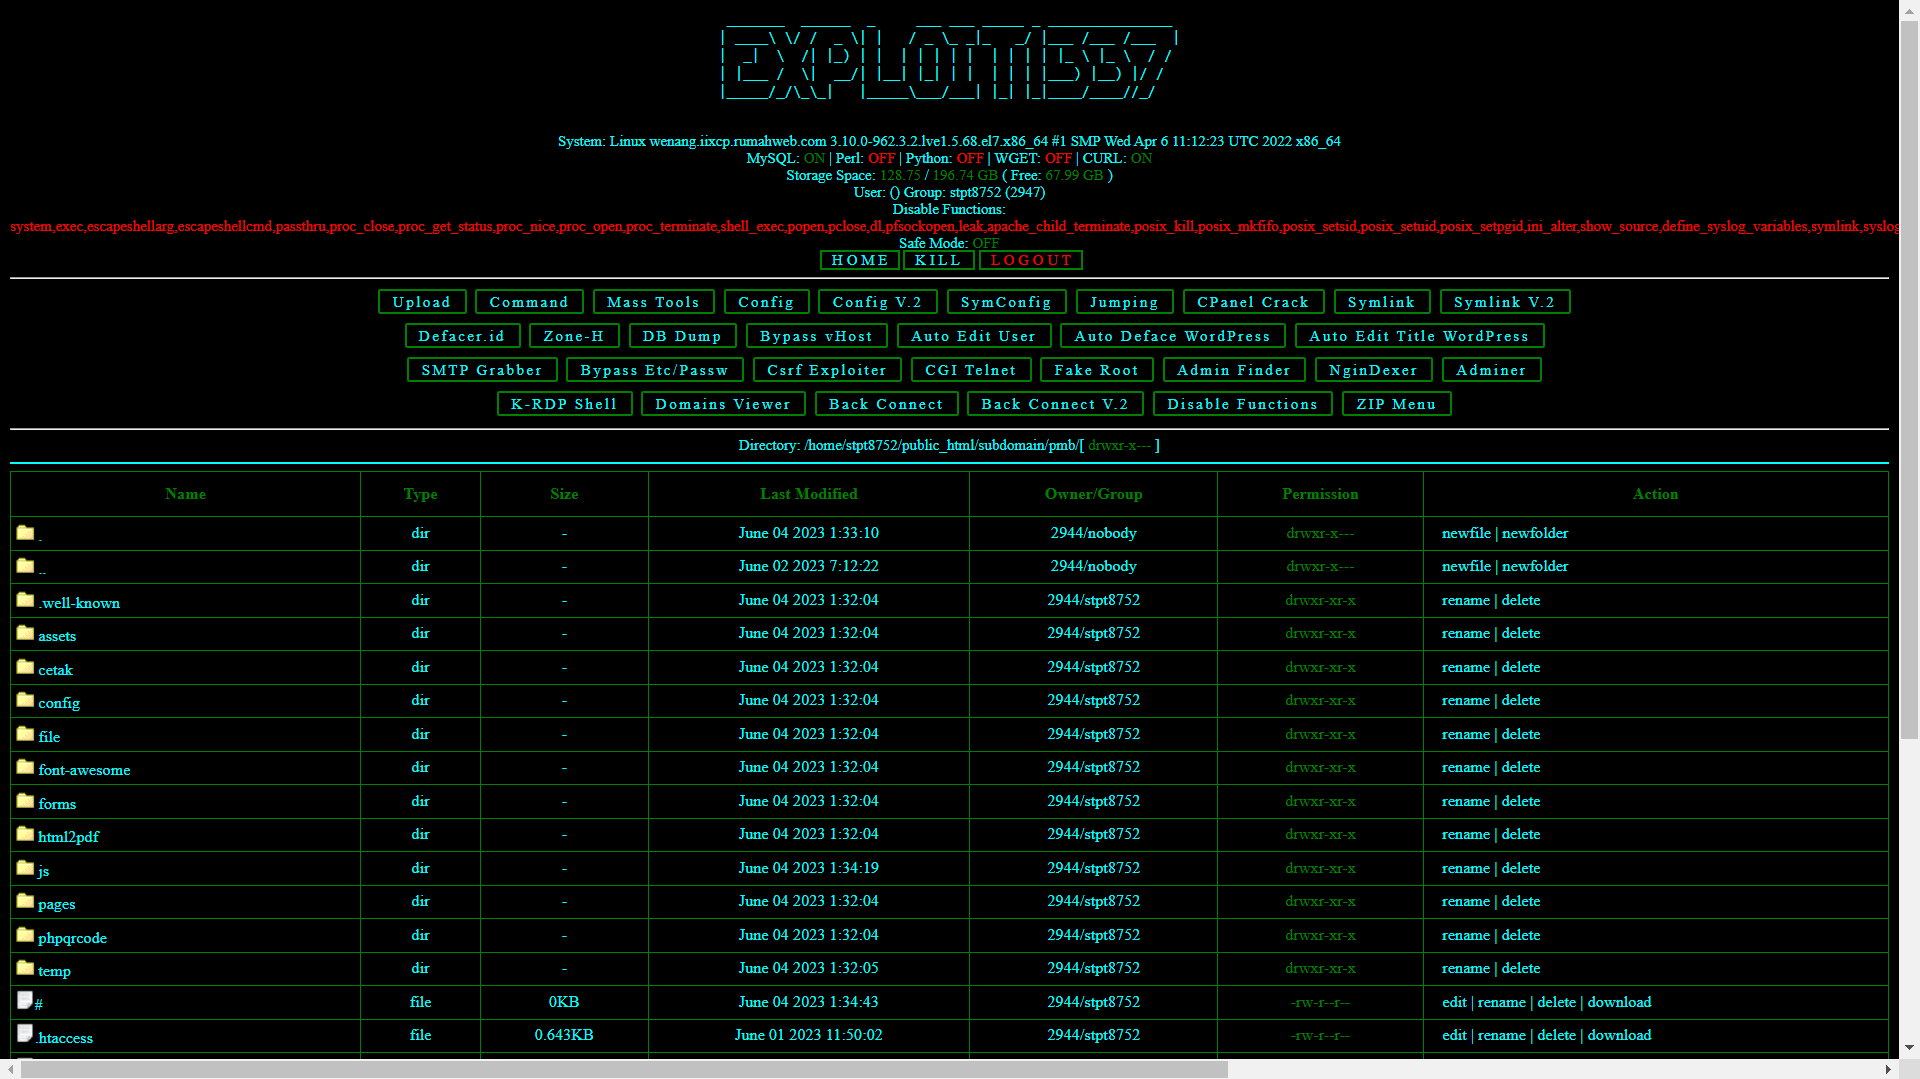Screen dimensions: 1920x1079
Task: Click the scroll-right arrow at bottom
Action: [1888, 1069]
